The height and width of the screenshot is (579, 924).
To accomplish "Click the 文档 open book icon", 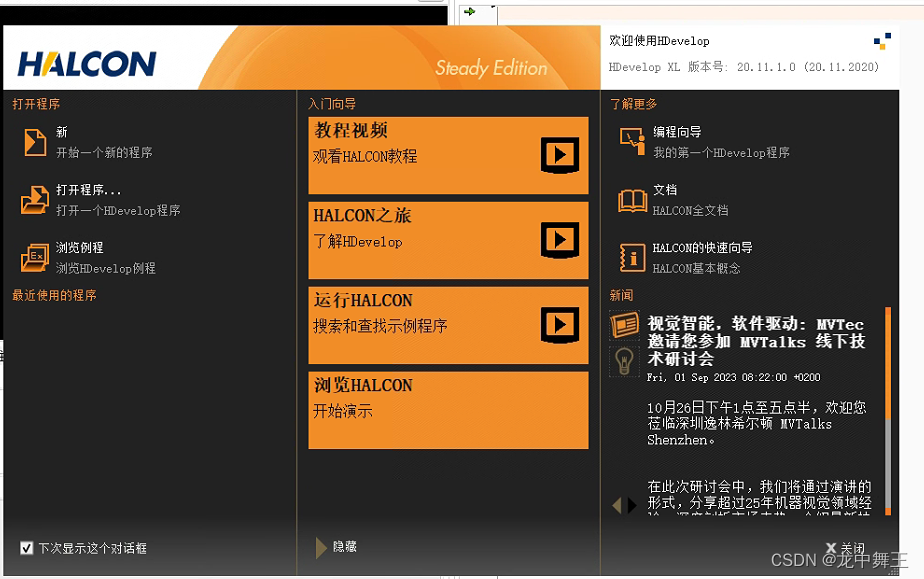I will pos(632,200).
